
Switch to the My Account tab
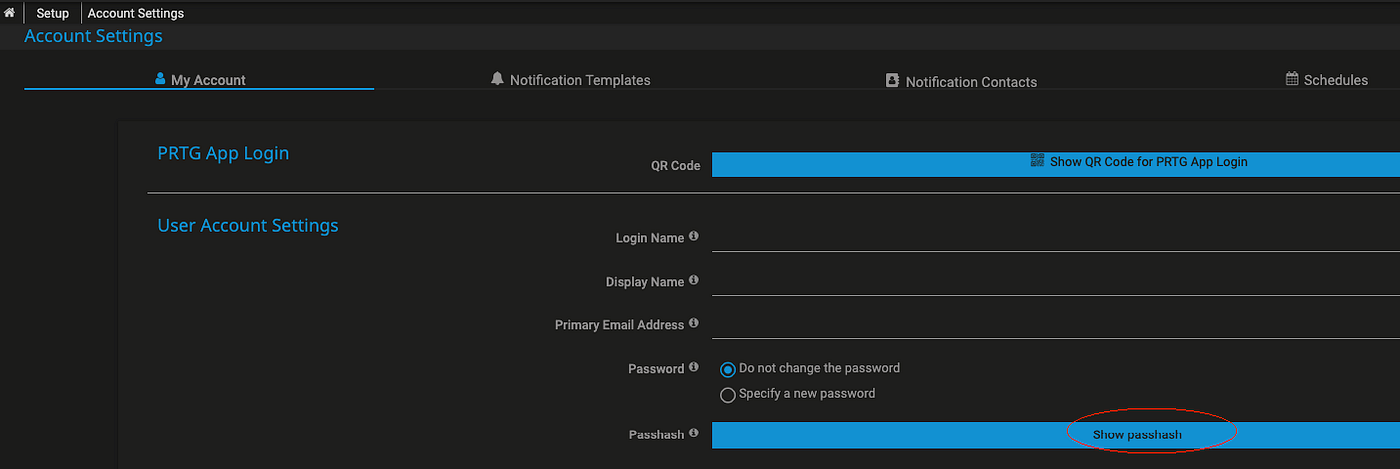[x=199, y=79]
